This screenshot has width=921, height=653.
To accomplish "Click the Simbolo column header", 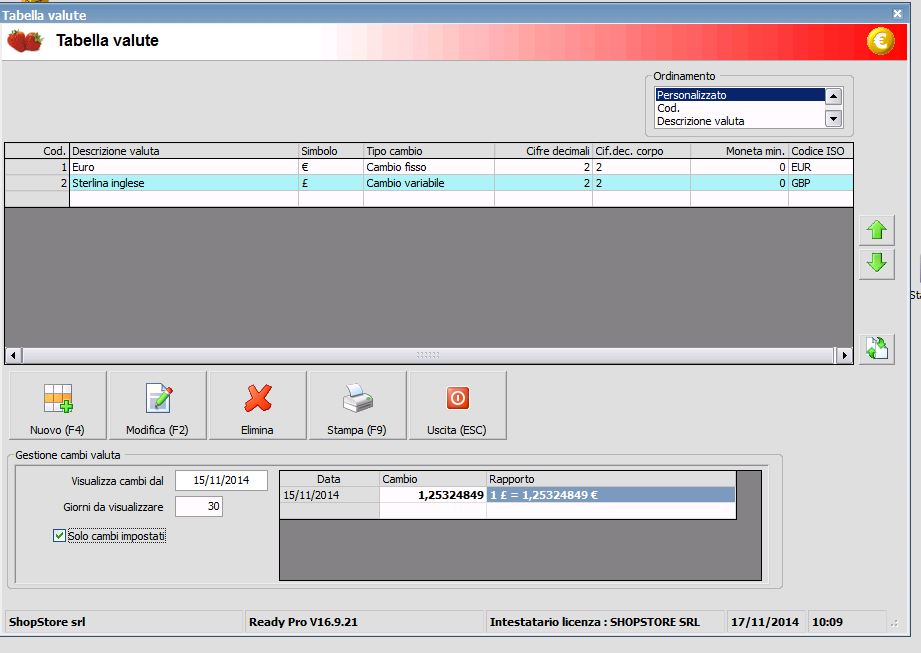I will (331, 151).
